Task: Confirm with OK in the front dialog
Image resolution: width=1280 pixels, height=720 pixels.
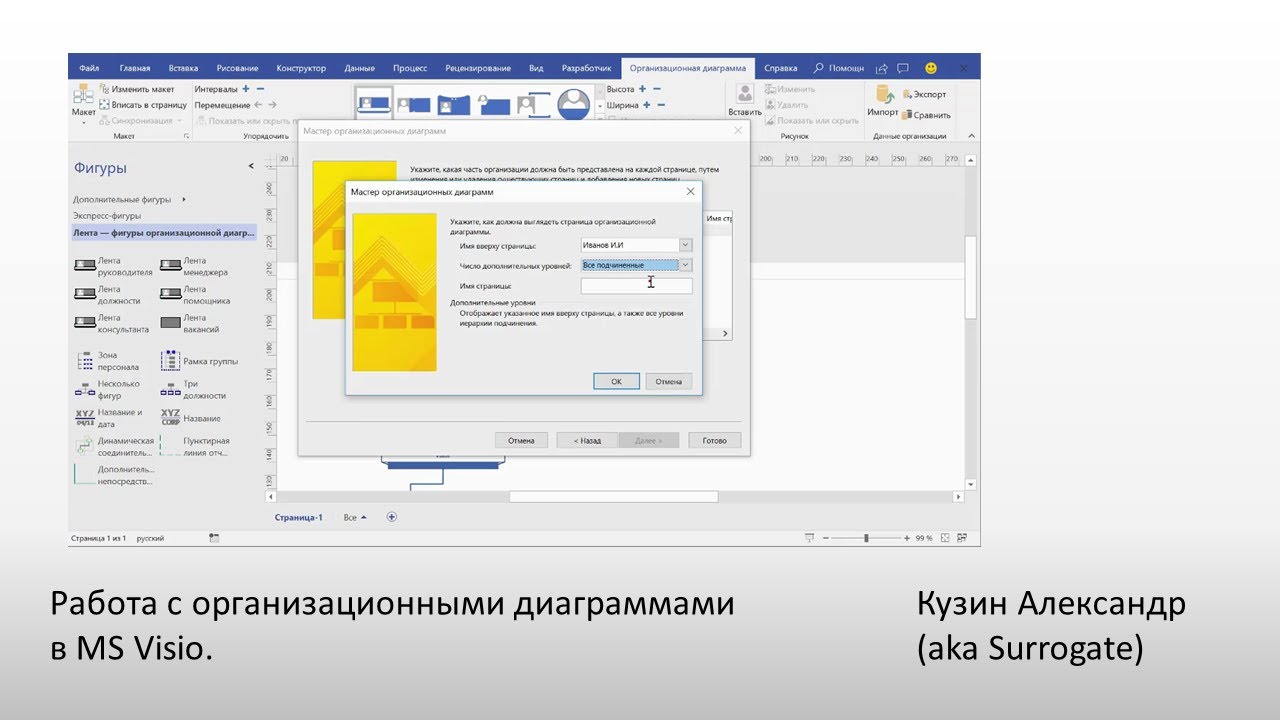Action: (616, 381)
